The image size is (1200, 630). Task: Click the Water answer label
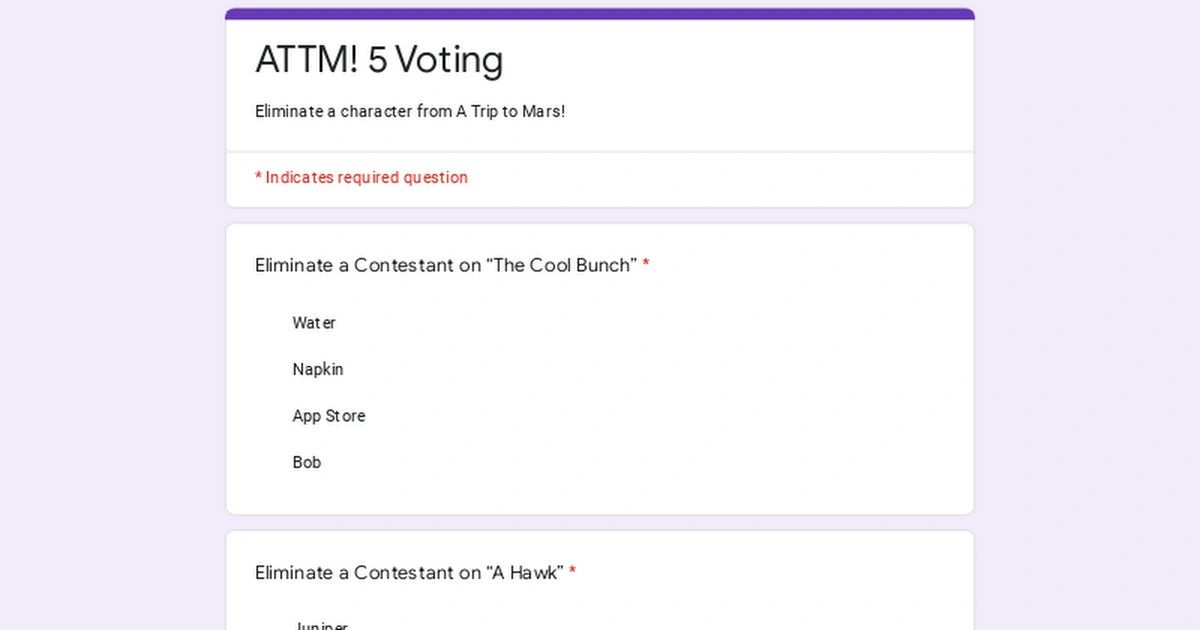(314, 323)
